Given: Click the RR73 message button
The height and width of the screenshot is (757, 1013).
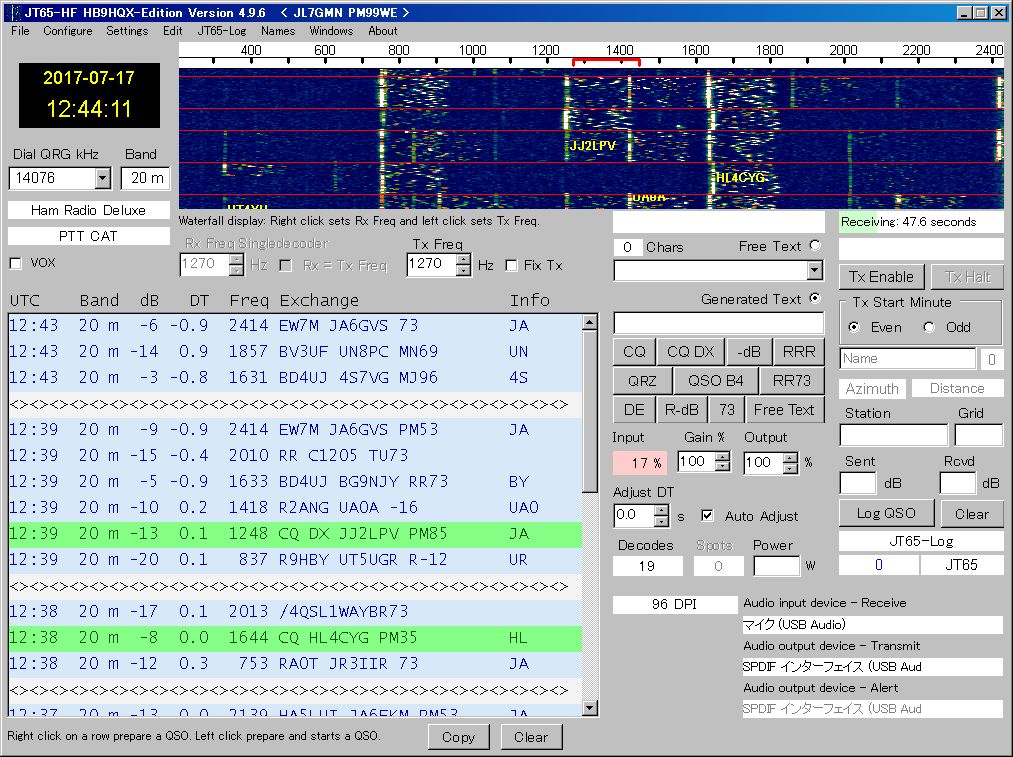Looking at the screenshot, I should point(791,380).
